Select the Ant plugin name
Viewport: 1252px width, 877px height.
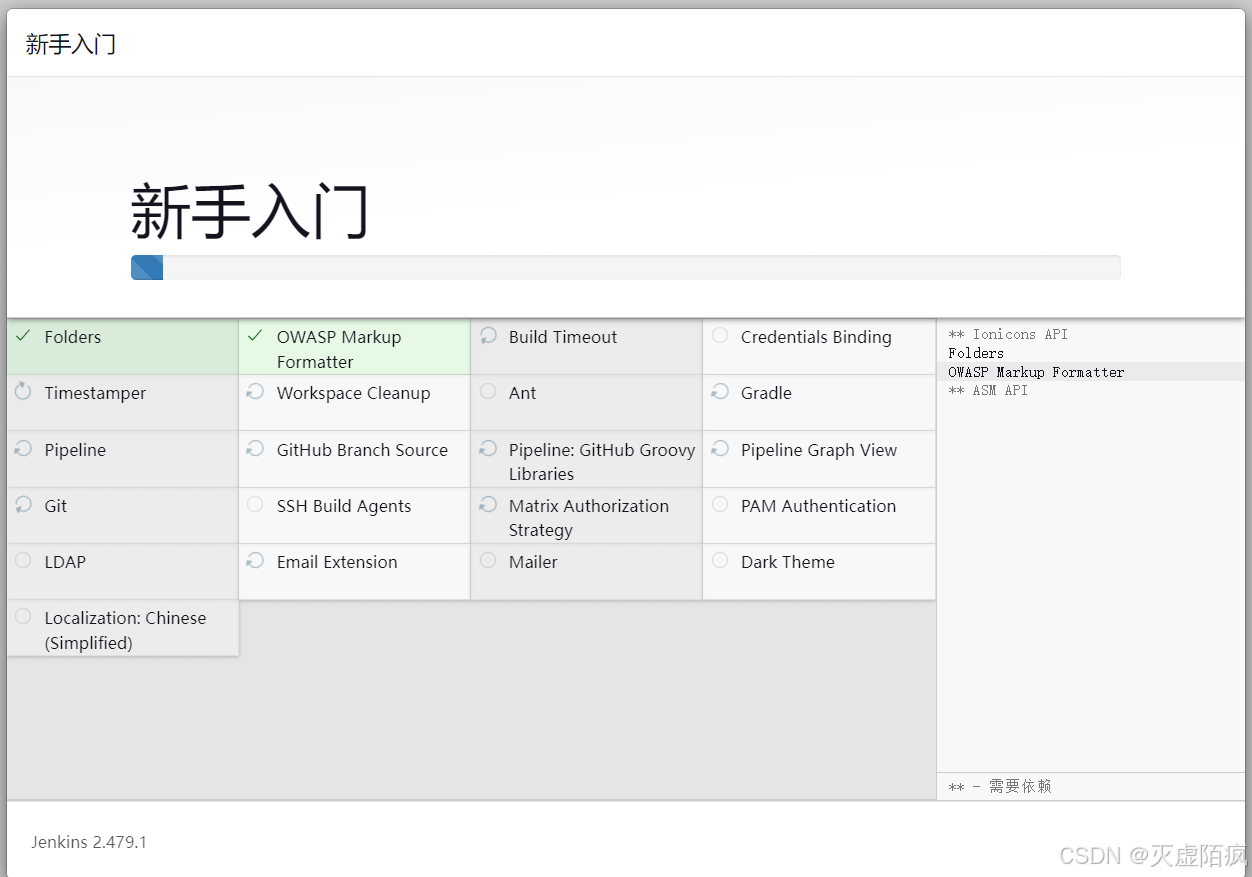(522, 393)
